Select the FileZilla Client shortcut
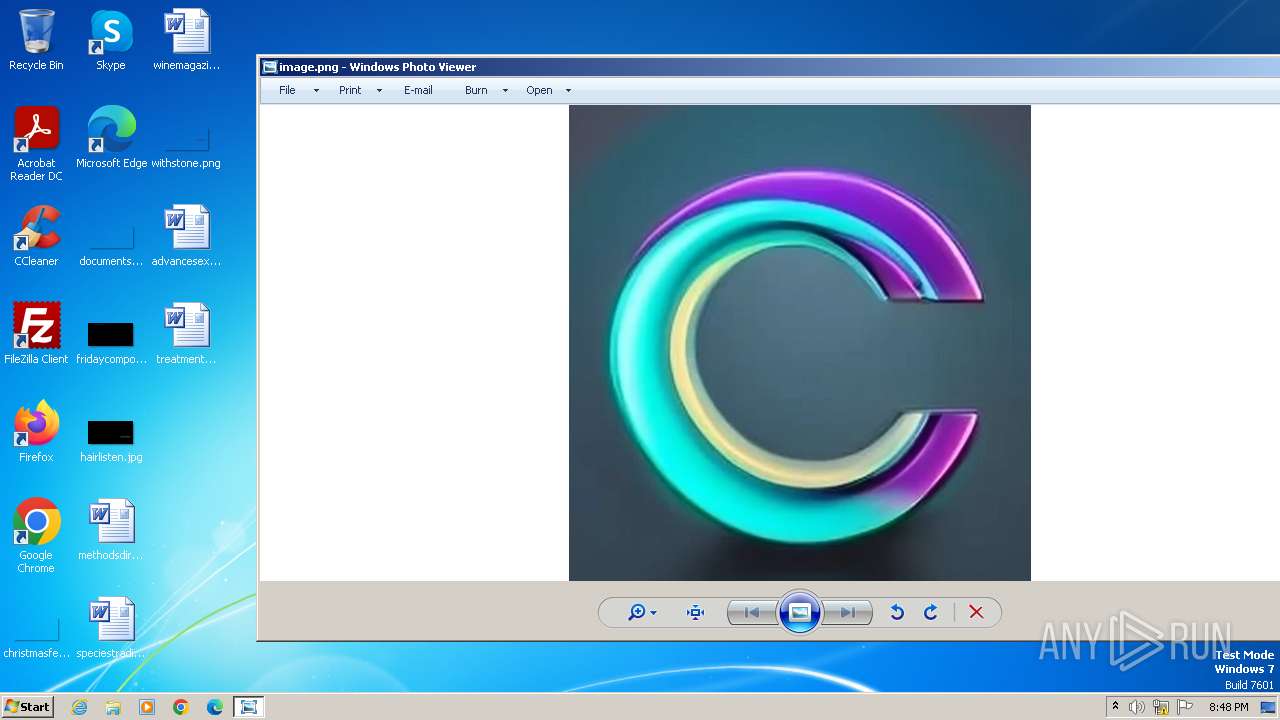Viewport: 1280px width, 720px height. [36, 334]
